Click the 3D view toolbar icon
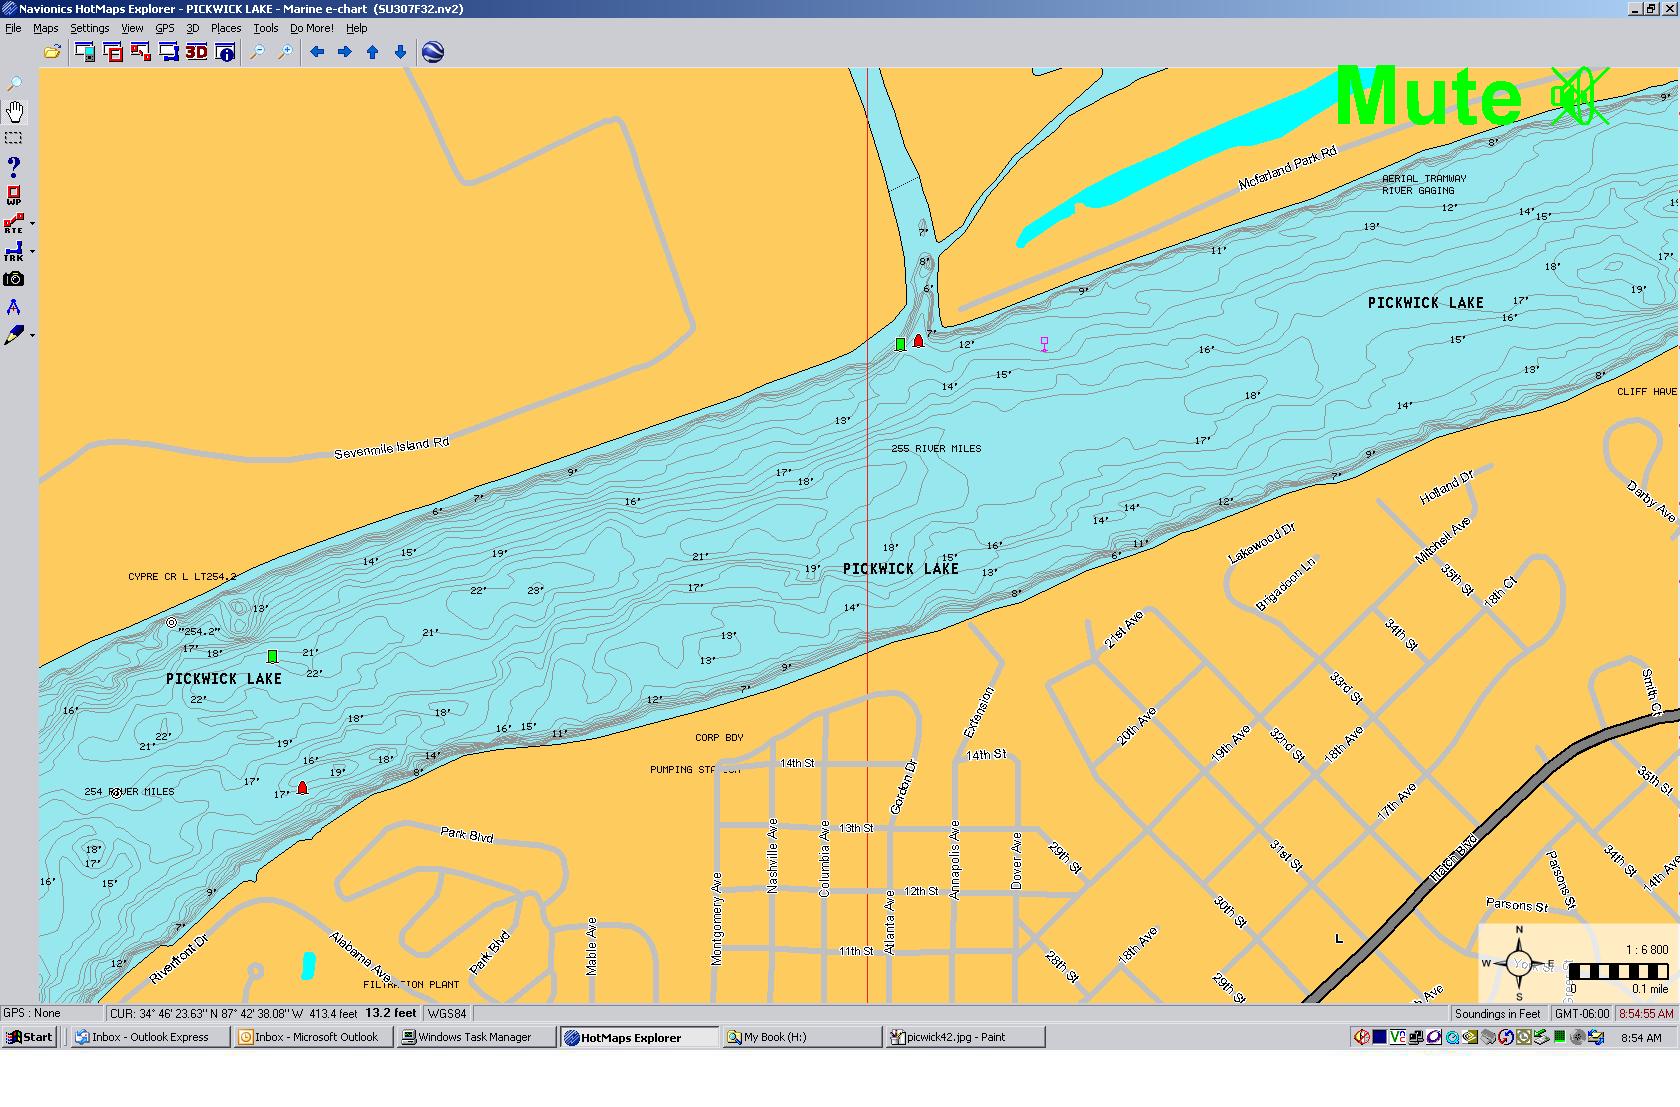 click(196, 52)
